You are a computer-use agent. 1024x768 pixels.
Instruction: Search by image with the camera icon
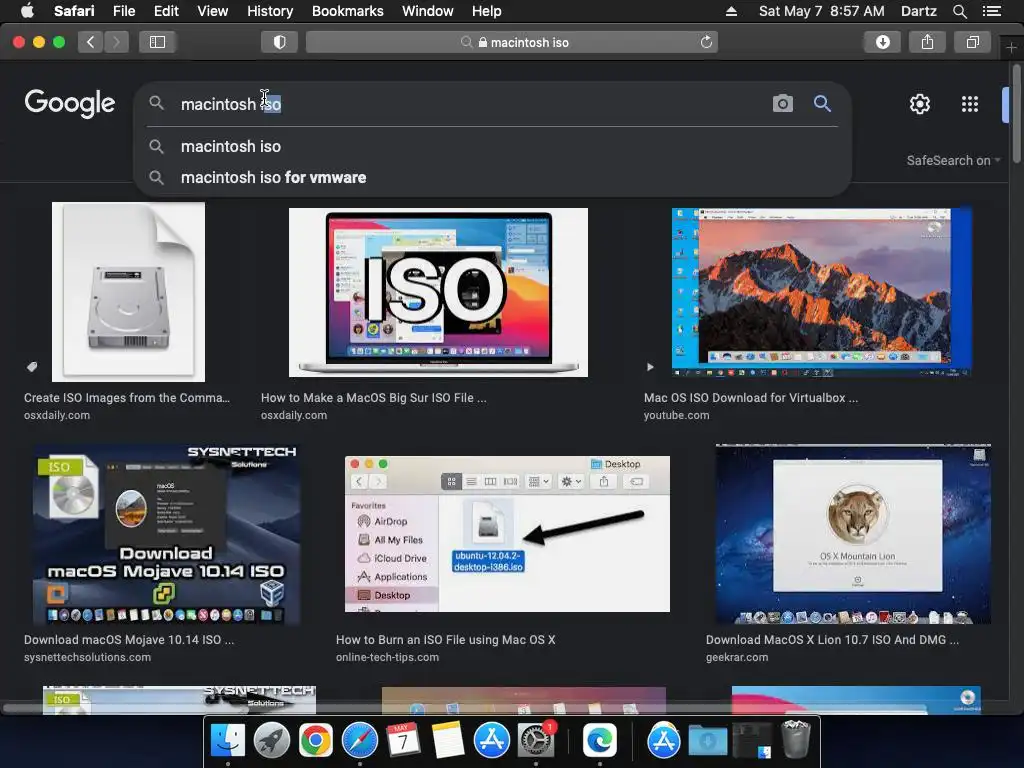pos(782,103)
